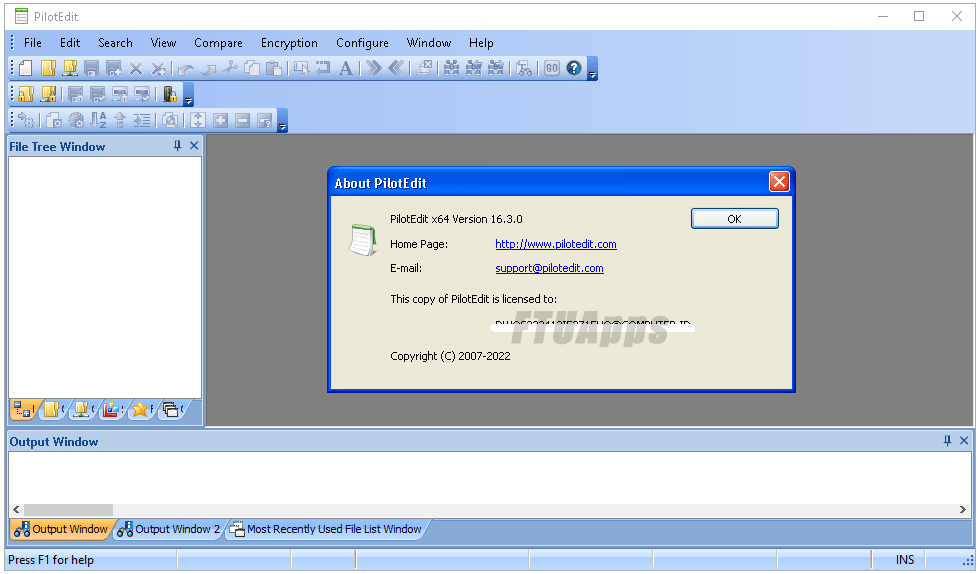Viewport: 978px width, 574px height.
Task: Click OK in About PilotEdit dialog
Action: point(734,219)
